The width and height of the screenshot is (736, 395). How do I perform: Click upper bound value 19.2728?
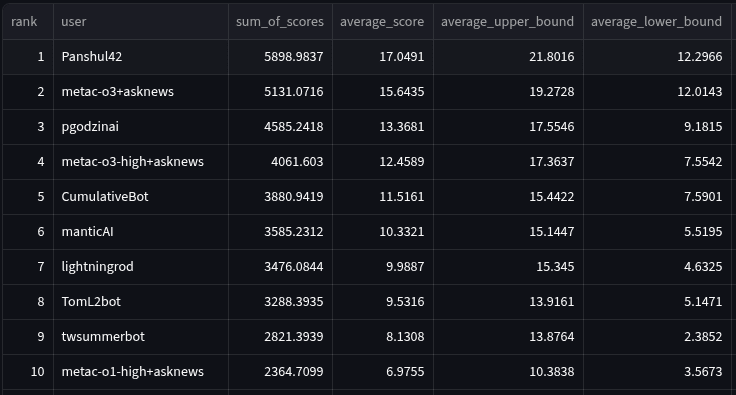tap(508, 92)
